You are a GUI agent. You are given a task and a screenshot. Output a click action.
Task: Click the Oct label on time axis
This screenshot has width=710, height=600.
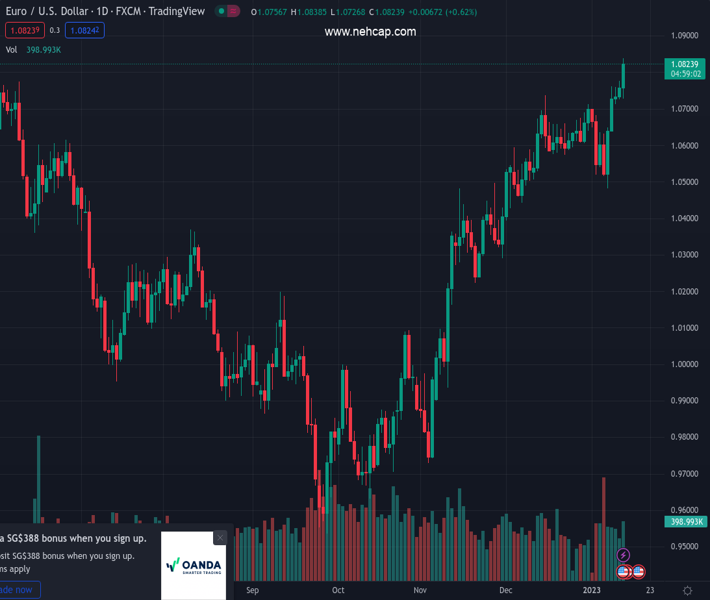tap(338, 590)
